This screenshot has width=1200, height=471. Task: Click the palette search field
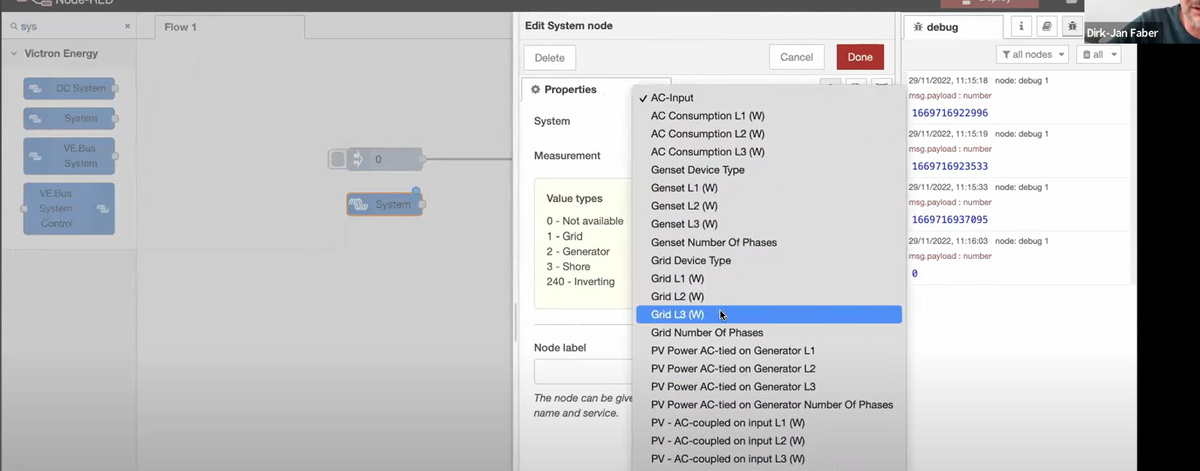[x=70, y=27]
